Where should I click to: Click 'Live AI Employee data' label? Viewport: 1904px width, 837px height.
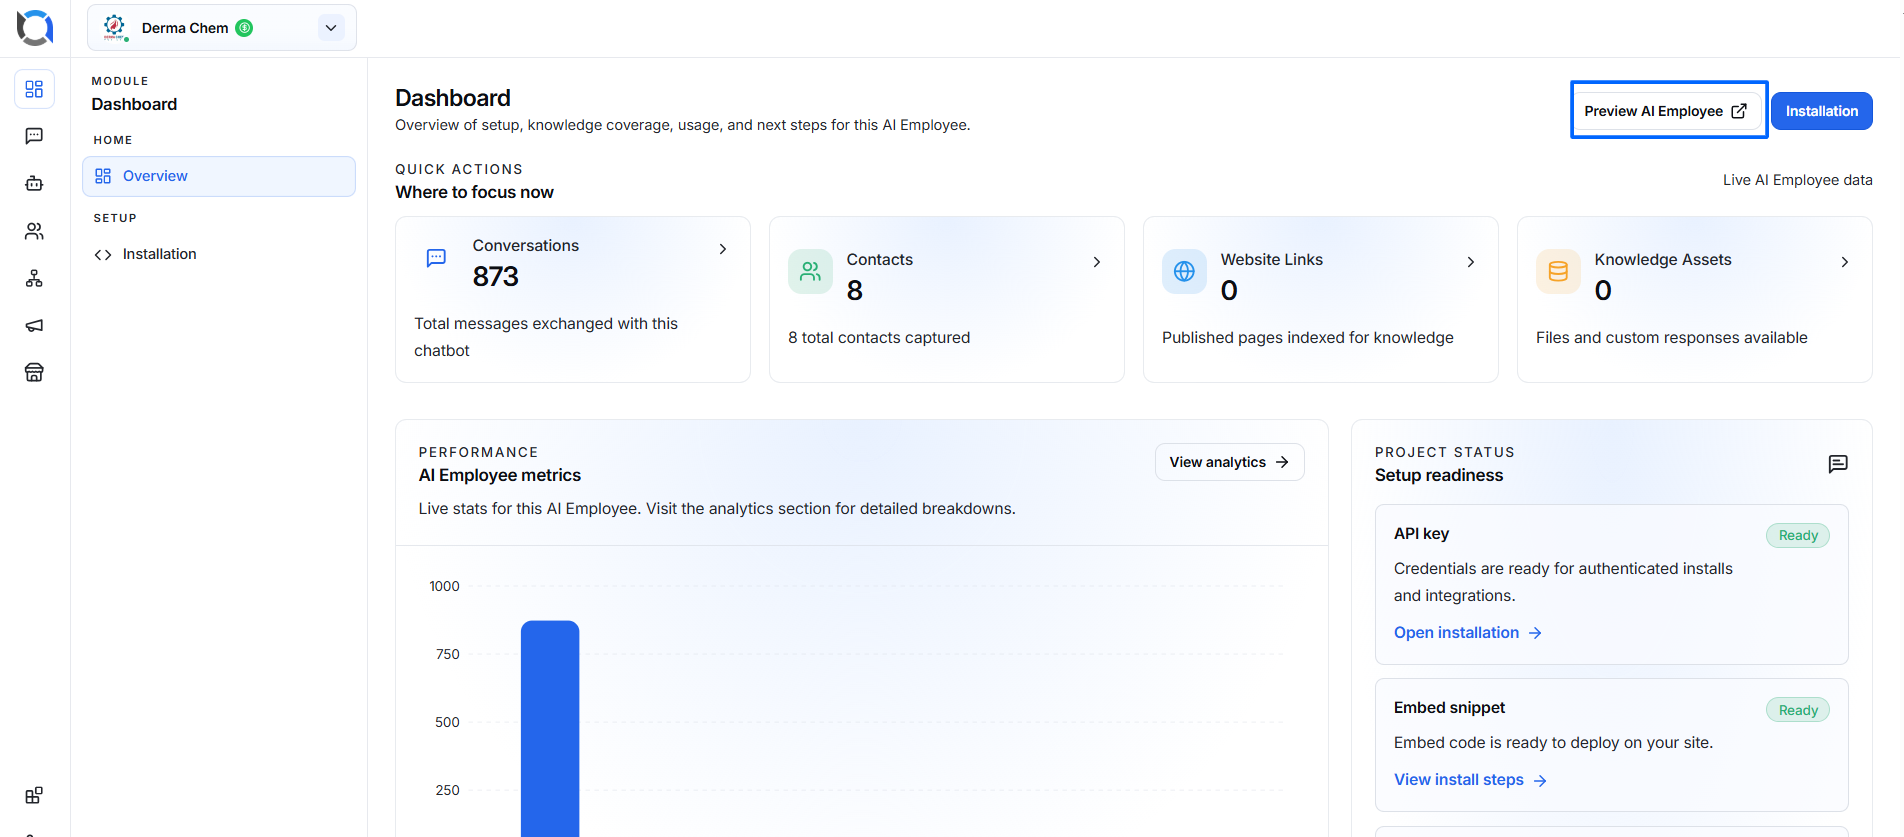pos(1798,180)
